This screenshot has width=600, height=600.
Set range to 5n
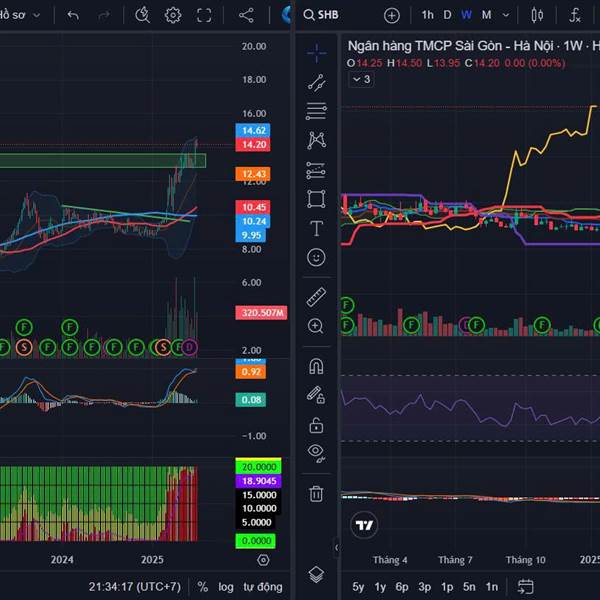469,587
